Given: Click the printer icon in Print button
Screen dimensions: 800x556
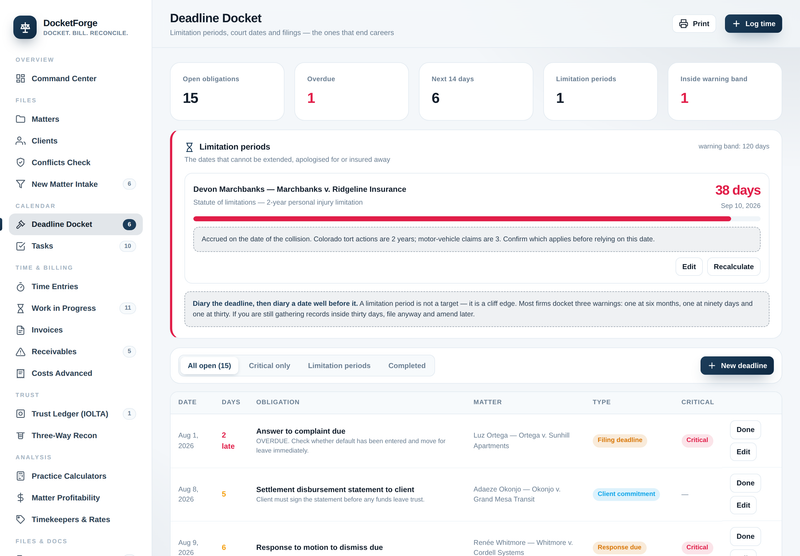Looking at the screenshot, I should click(x=683, y=23).
